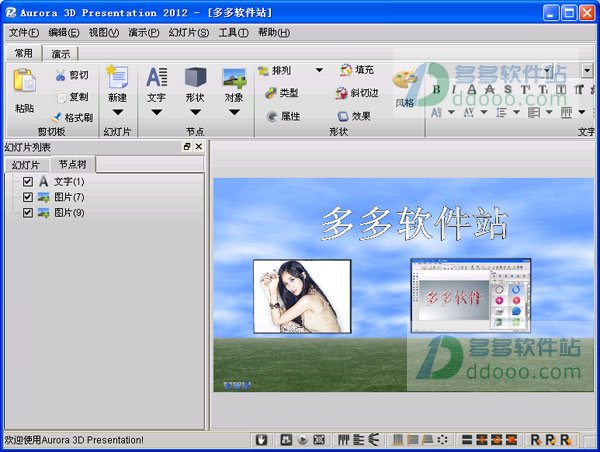The image size is (600, 452).
Task: Open shape Properties (属性)
Action: coord(283,116)
